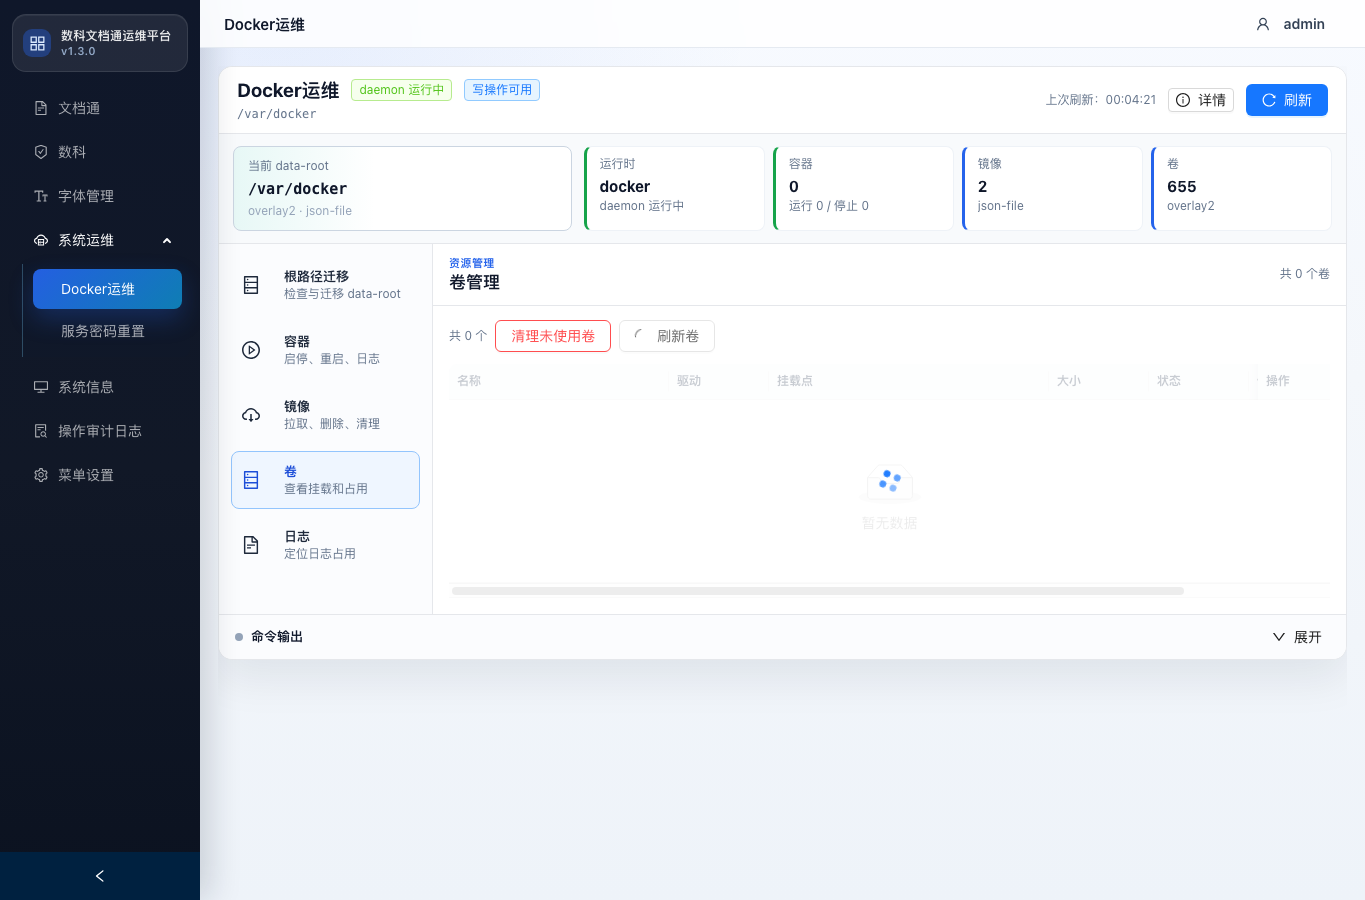
Task: Click the horizontal scrollbar under the table
Action: click(x=818, y=591)
